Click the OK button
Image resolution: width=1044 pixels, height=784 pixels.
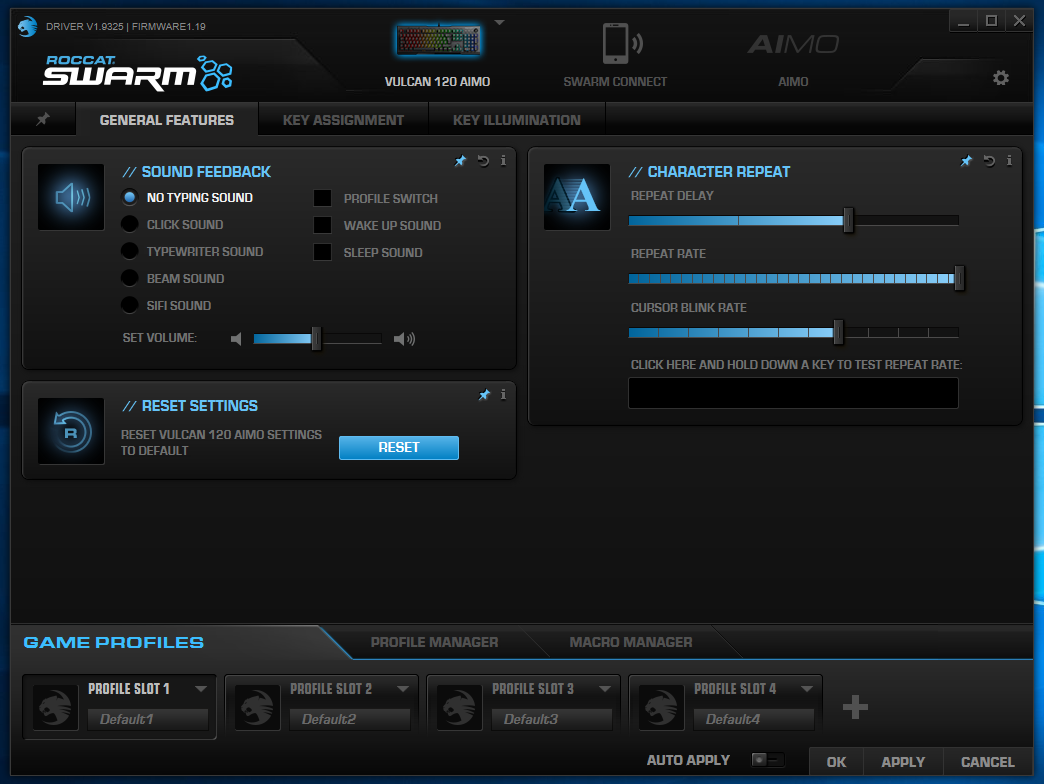[836, 762]
